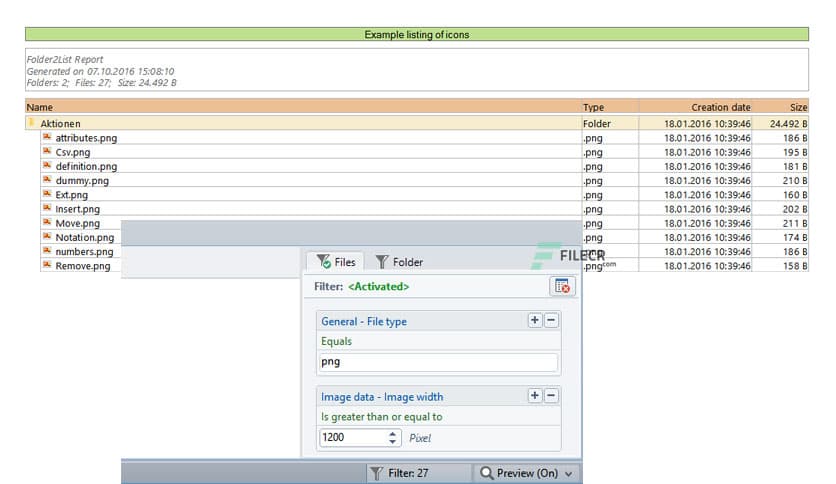Click the Csv.png file name
This screenshot has width=836, height=484.
[73, 152]
